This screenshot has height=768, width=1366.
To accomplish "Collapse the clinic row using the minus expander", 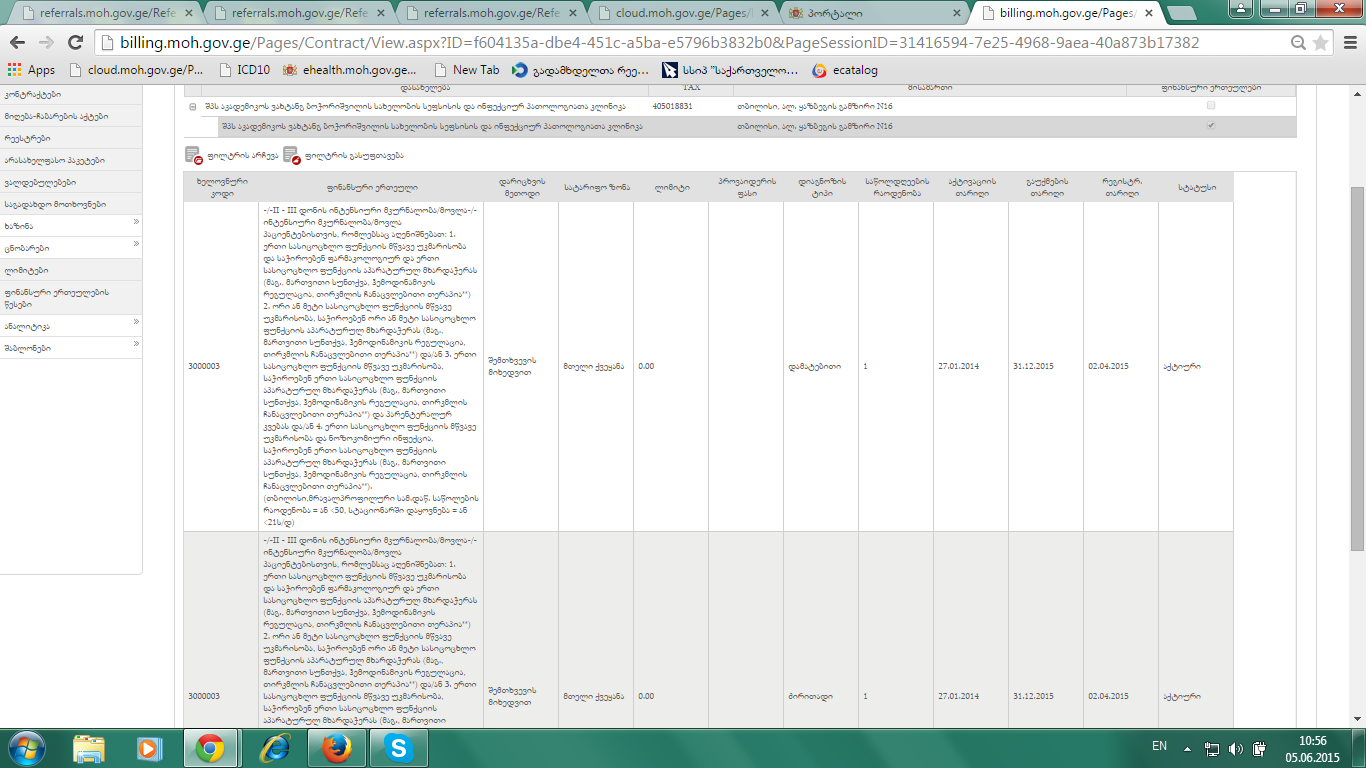I will (192, 105).
